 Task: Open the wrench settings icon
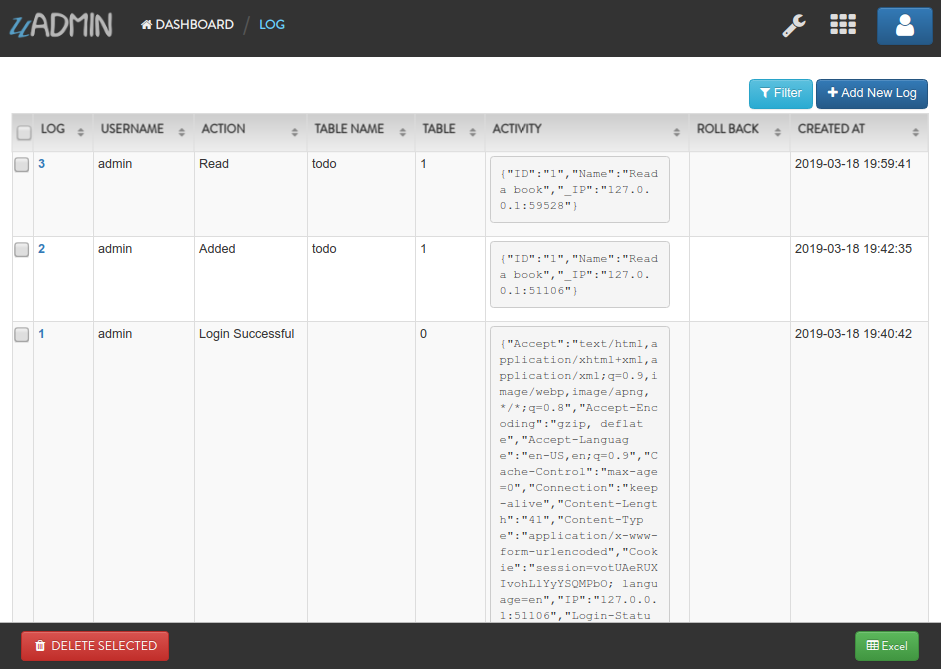coord(793,25)
